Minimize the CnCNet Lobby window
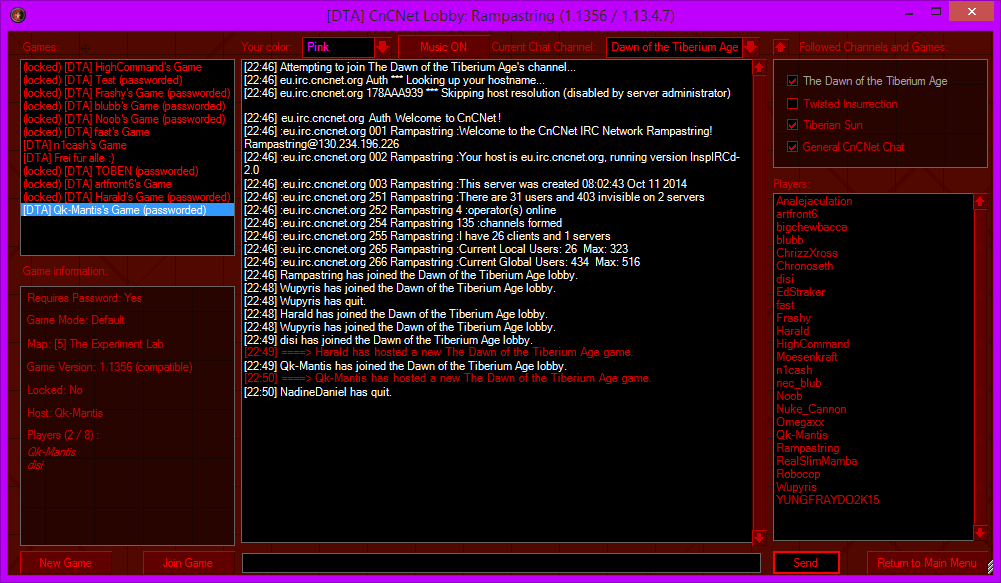1001x583 pixels. [x=909, y=13]
